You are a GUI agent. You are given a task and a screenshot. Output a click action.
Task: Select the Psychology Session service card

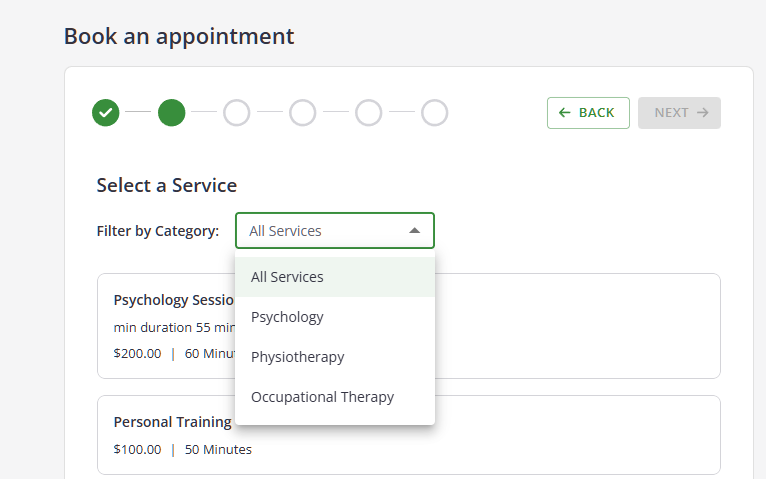pos(578,326)
